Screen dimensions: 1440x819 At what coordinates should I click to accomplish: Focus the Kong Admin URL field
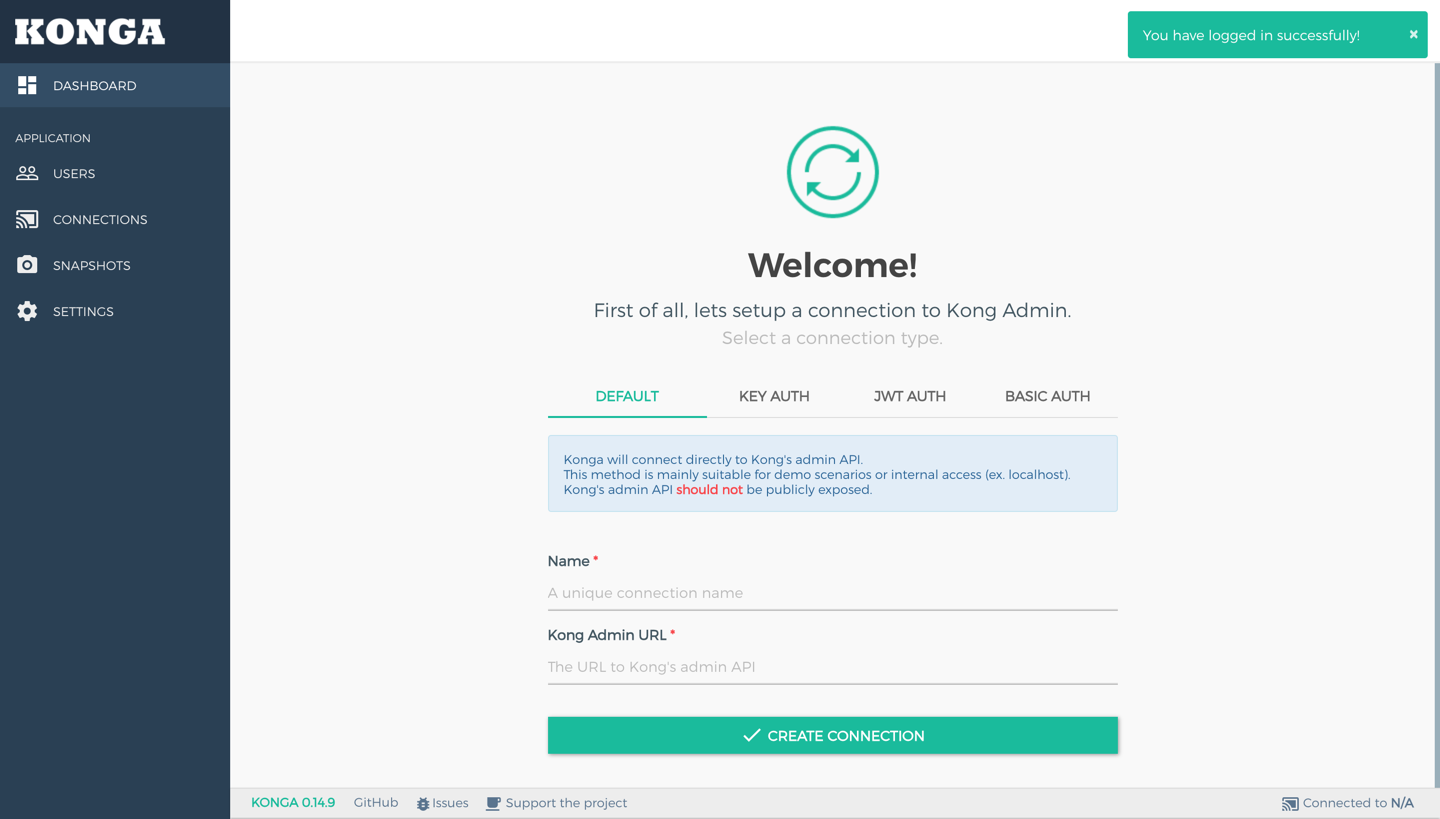(832, 667)
